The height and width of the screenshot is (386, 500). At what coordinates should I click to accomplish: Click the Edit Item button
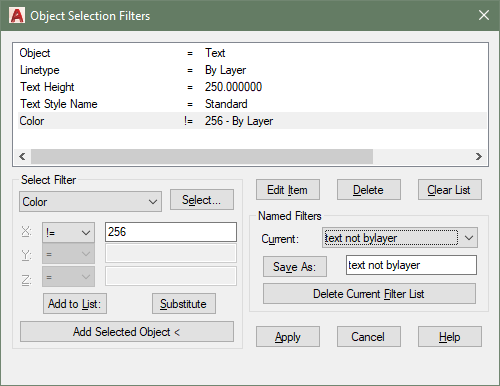[x=288, y=190]
